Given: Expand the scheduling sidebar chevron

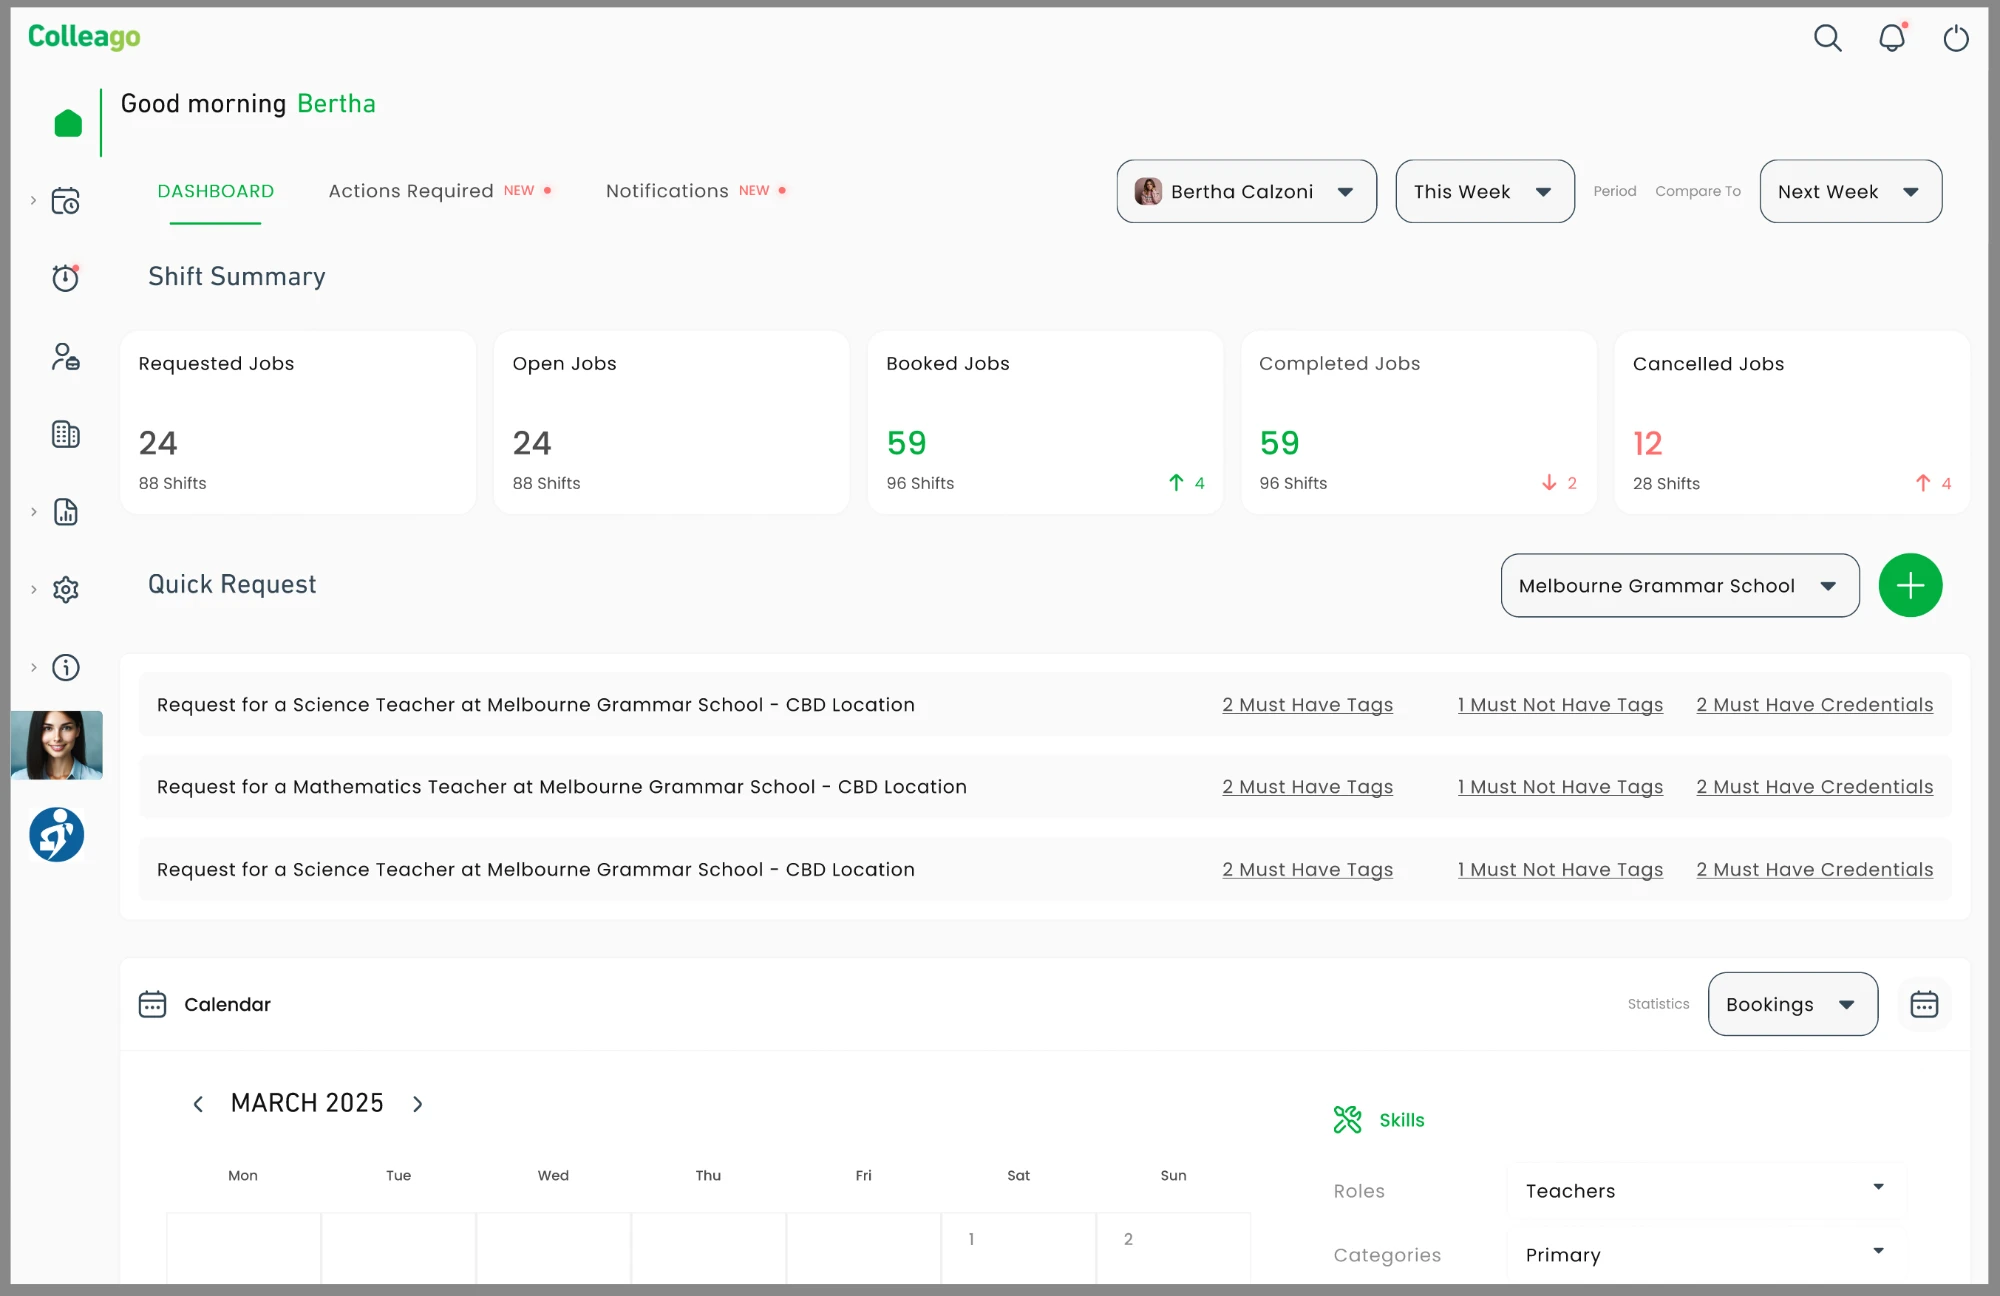Looking at the screenshot, I should click(33, 201).
